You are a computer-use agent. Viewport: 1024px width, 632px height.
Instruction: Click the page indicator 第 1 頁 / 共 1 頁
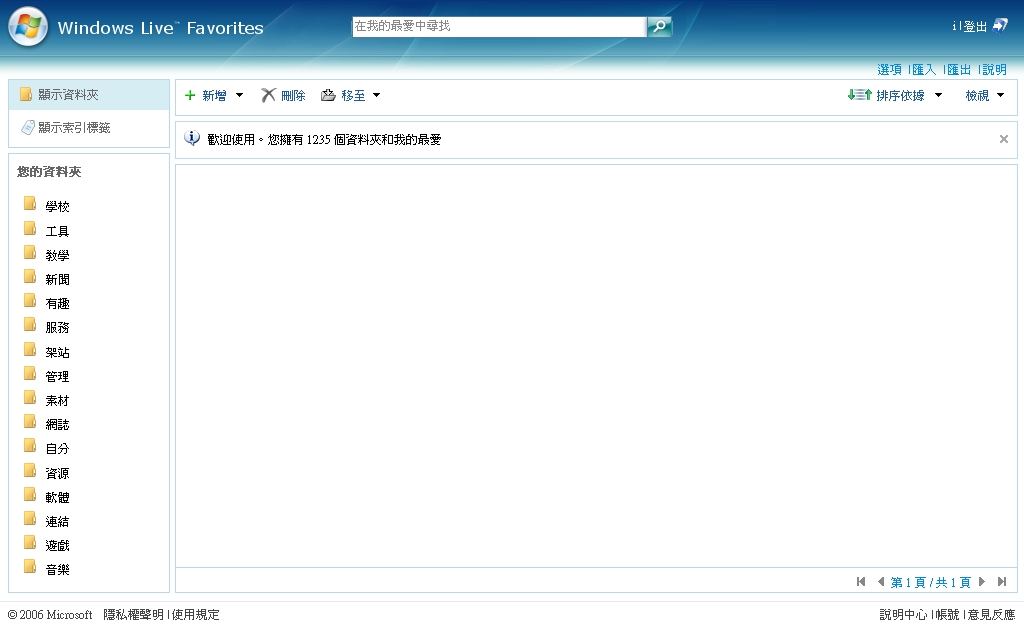931,582
